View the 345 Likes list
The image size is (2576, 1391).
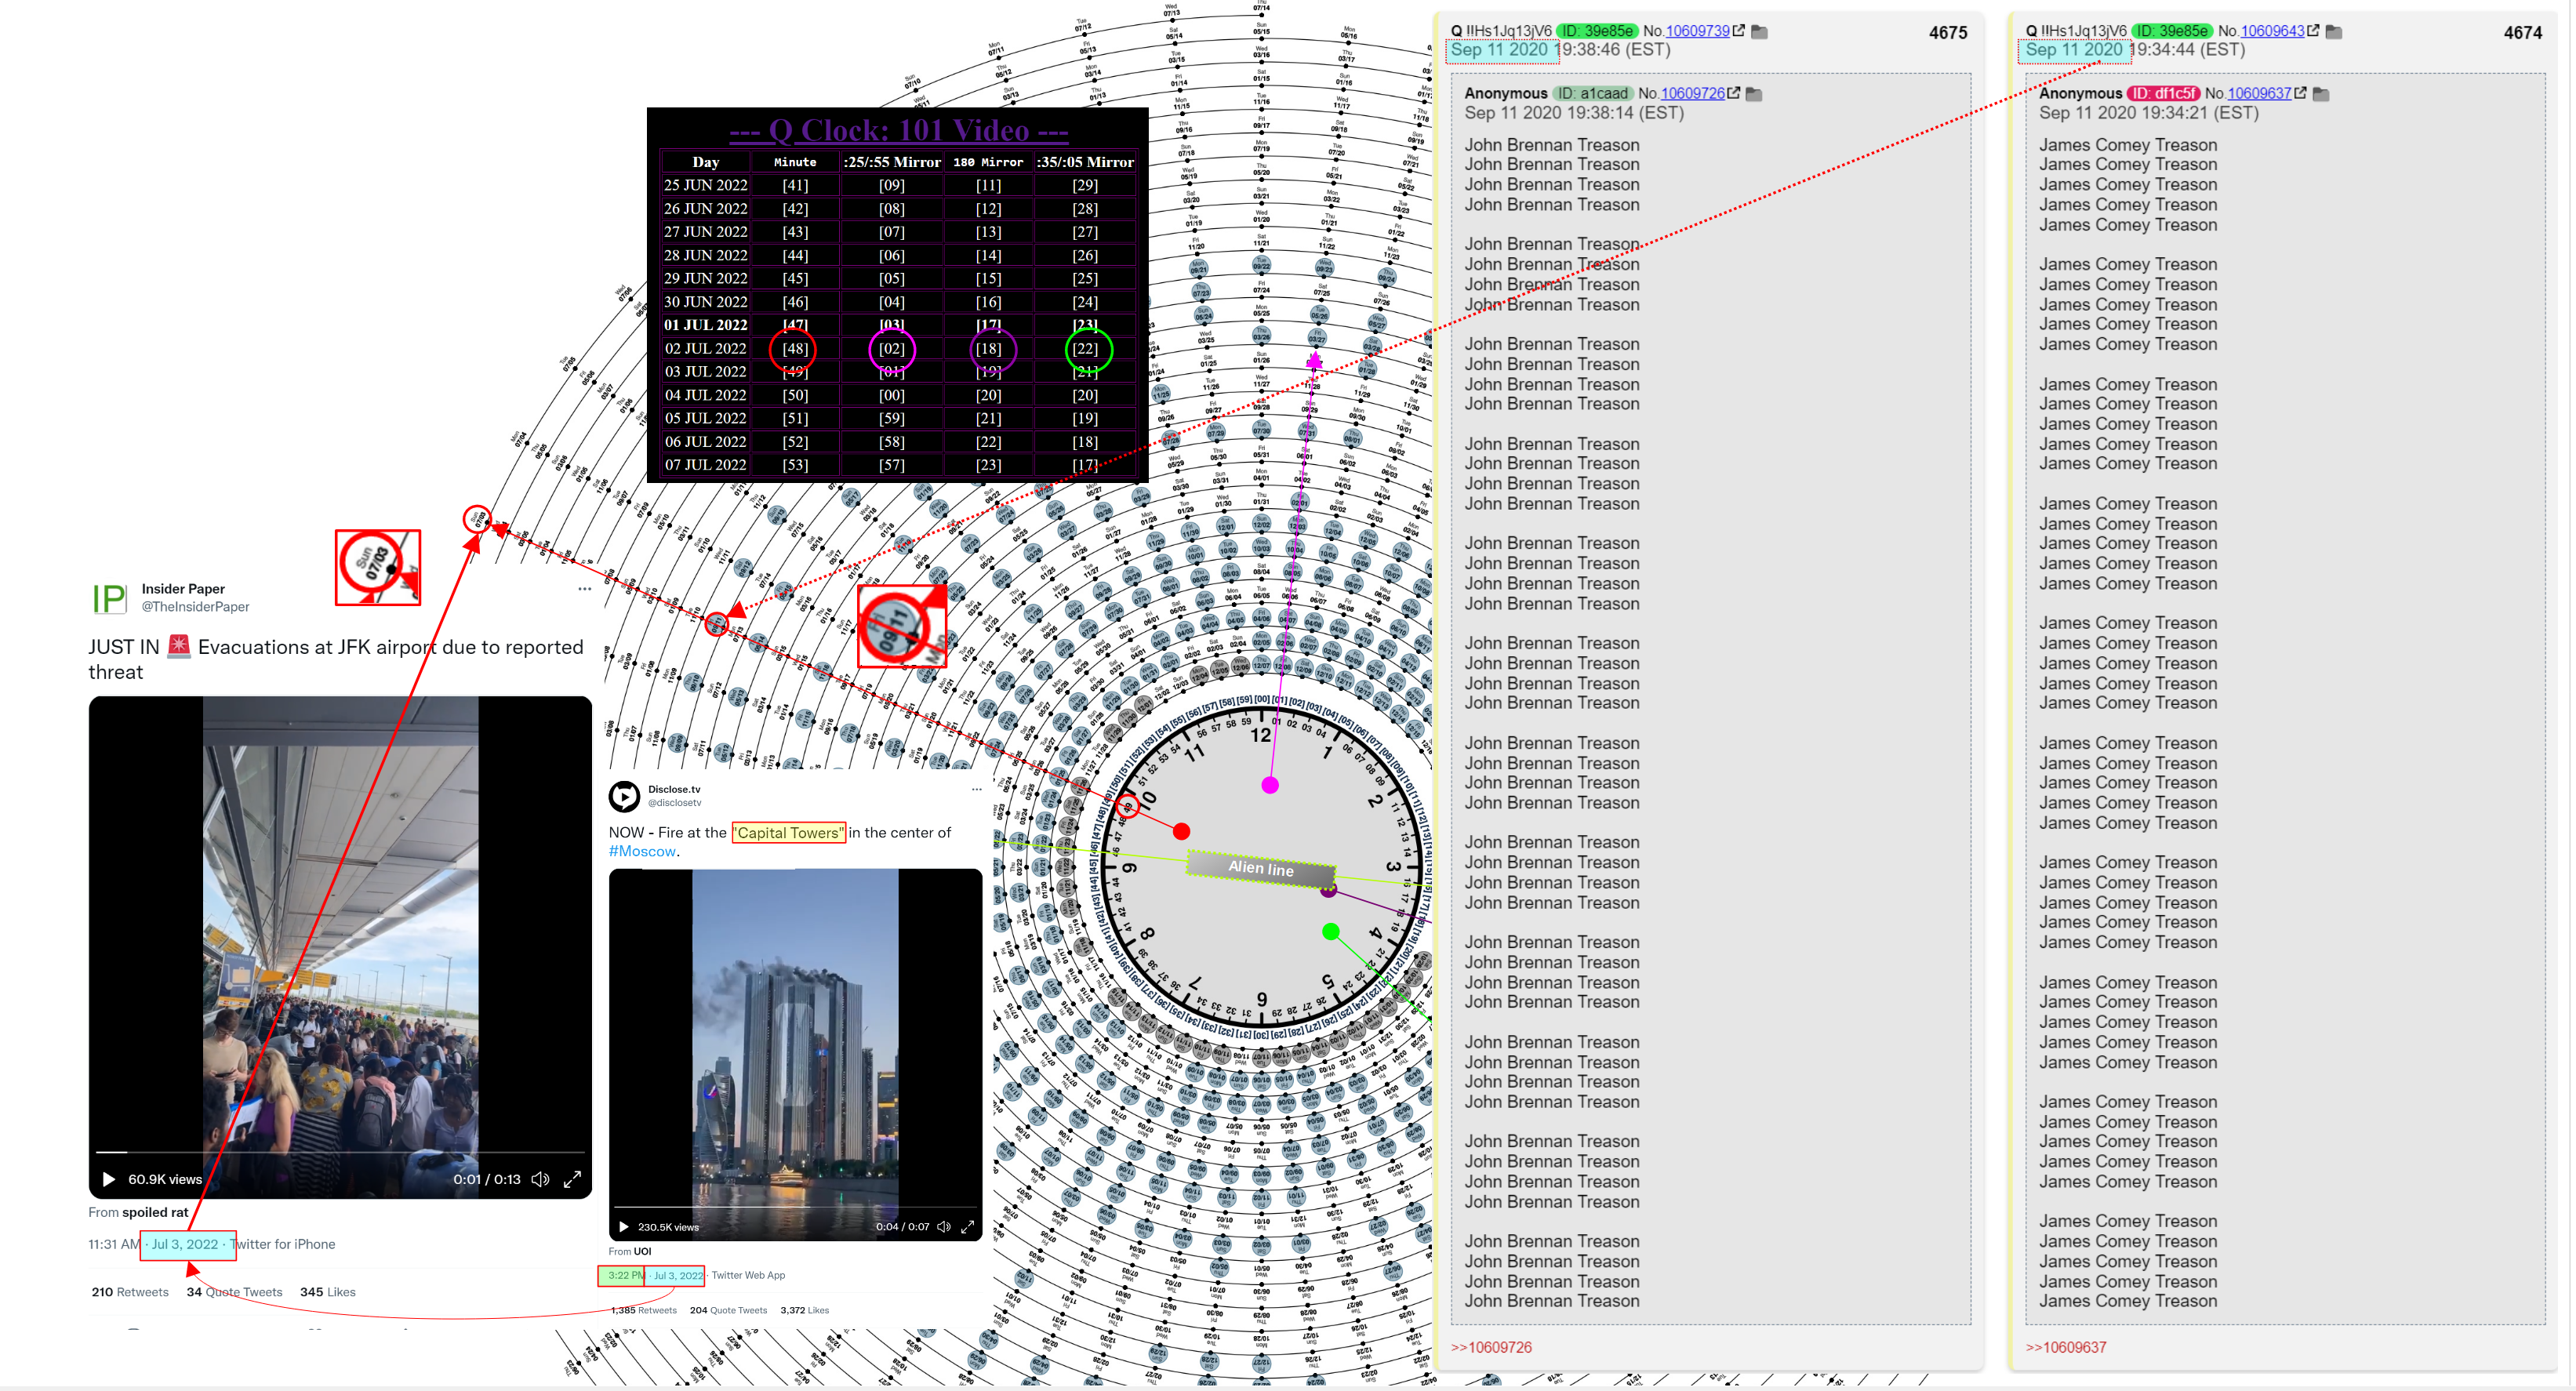[x=328, y=1292]
